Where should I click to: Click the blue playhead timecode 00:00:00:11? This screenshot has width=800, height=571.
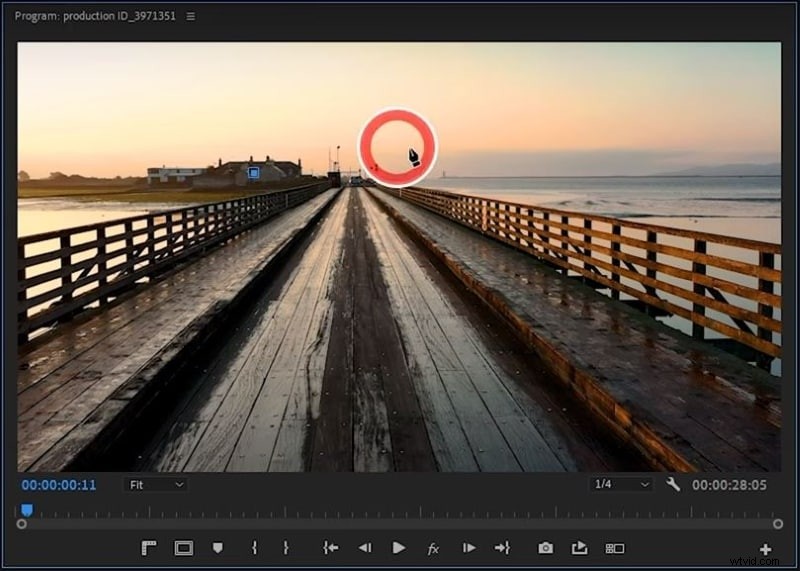pyautogui.click(x=59, y=485)
